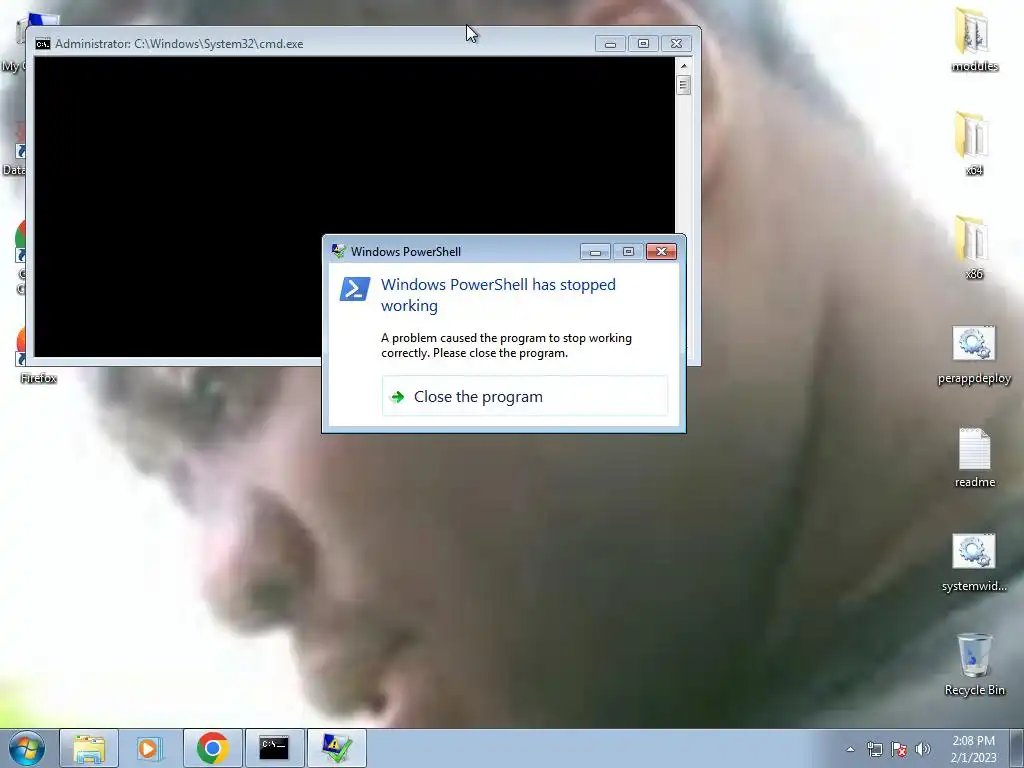Minimize the Windows PowerShell error dialog
Viewport: 1024px width, 768px height.
point(595,251)
